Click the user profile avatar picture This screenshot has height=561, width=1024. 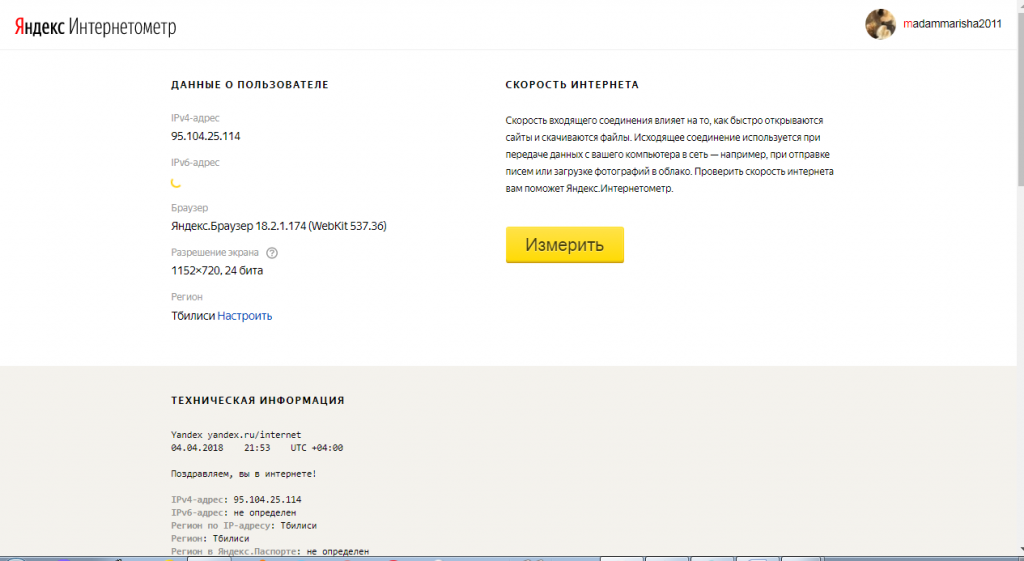880,24
